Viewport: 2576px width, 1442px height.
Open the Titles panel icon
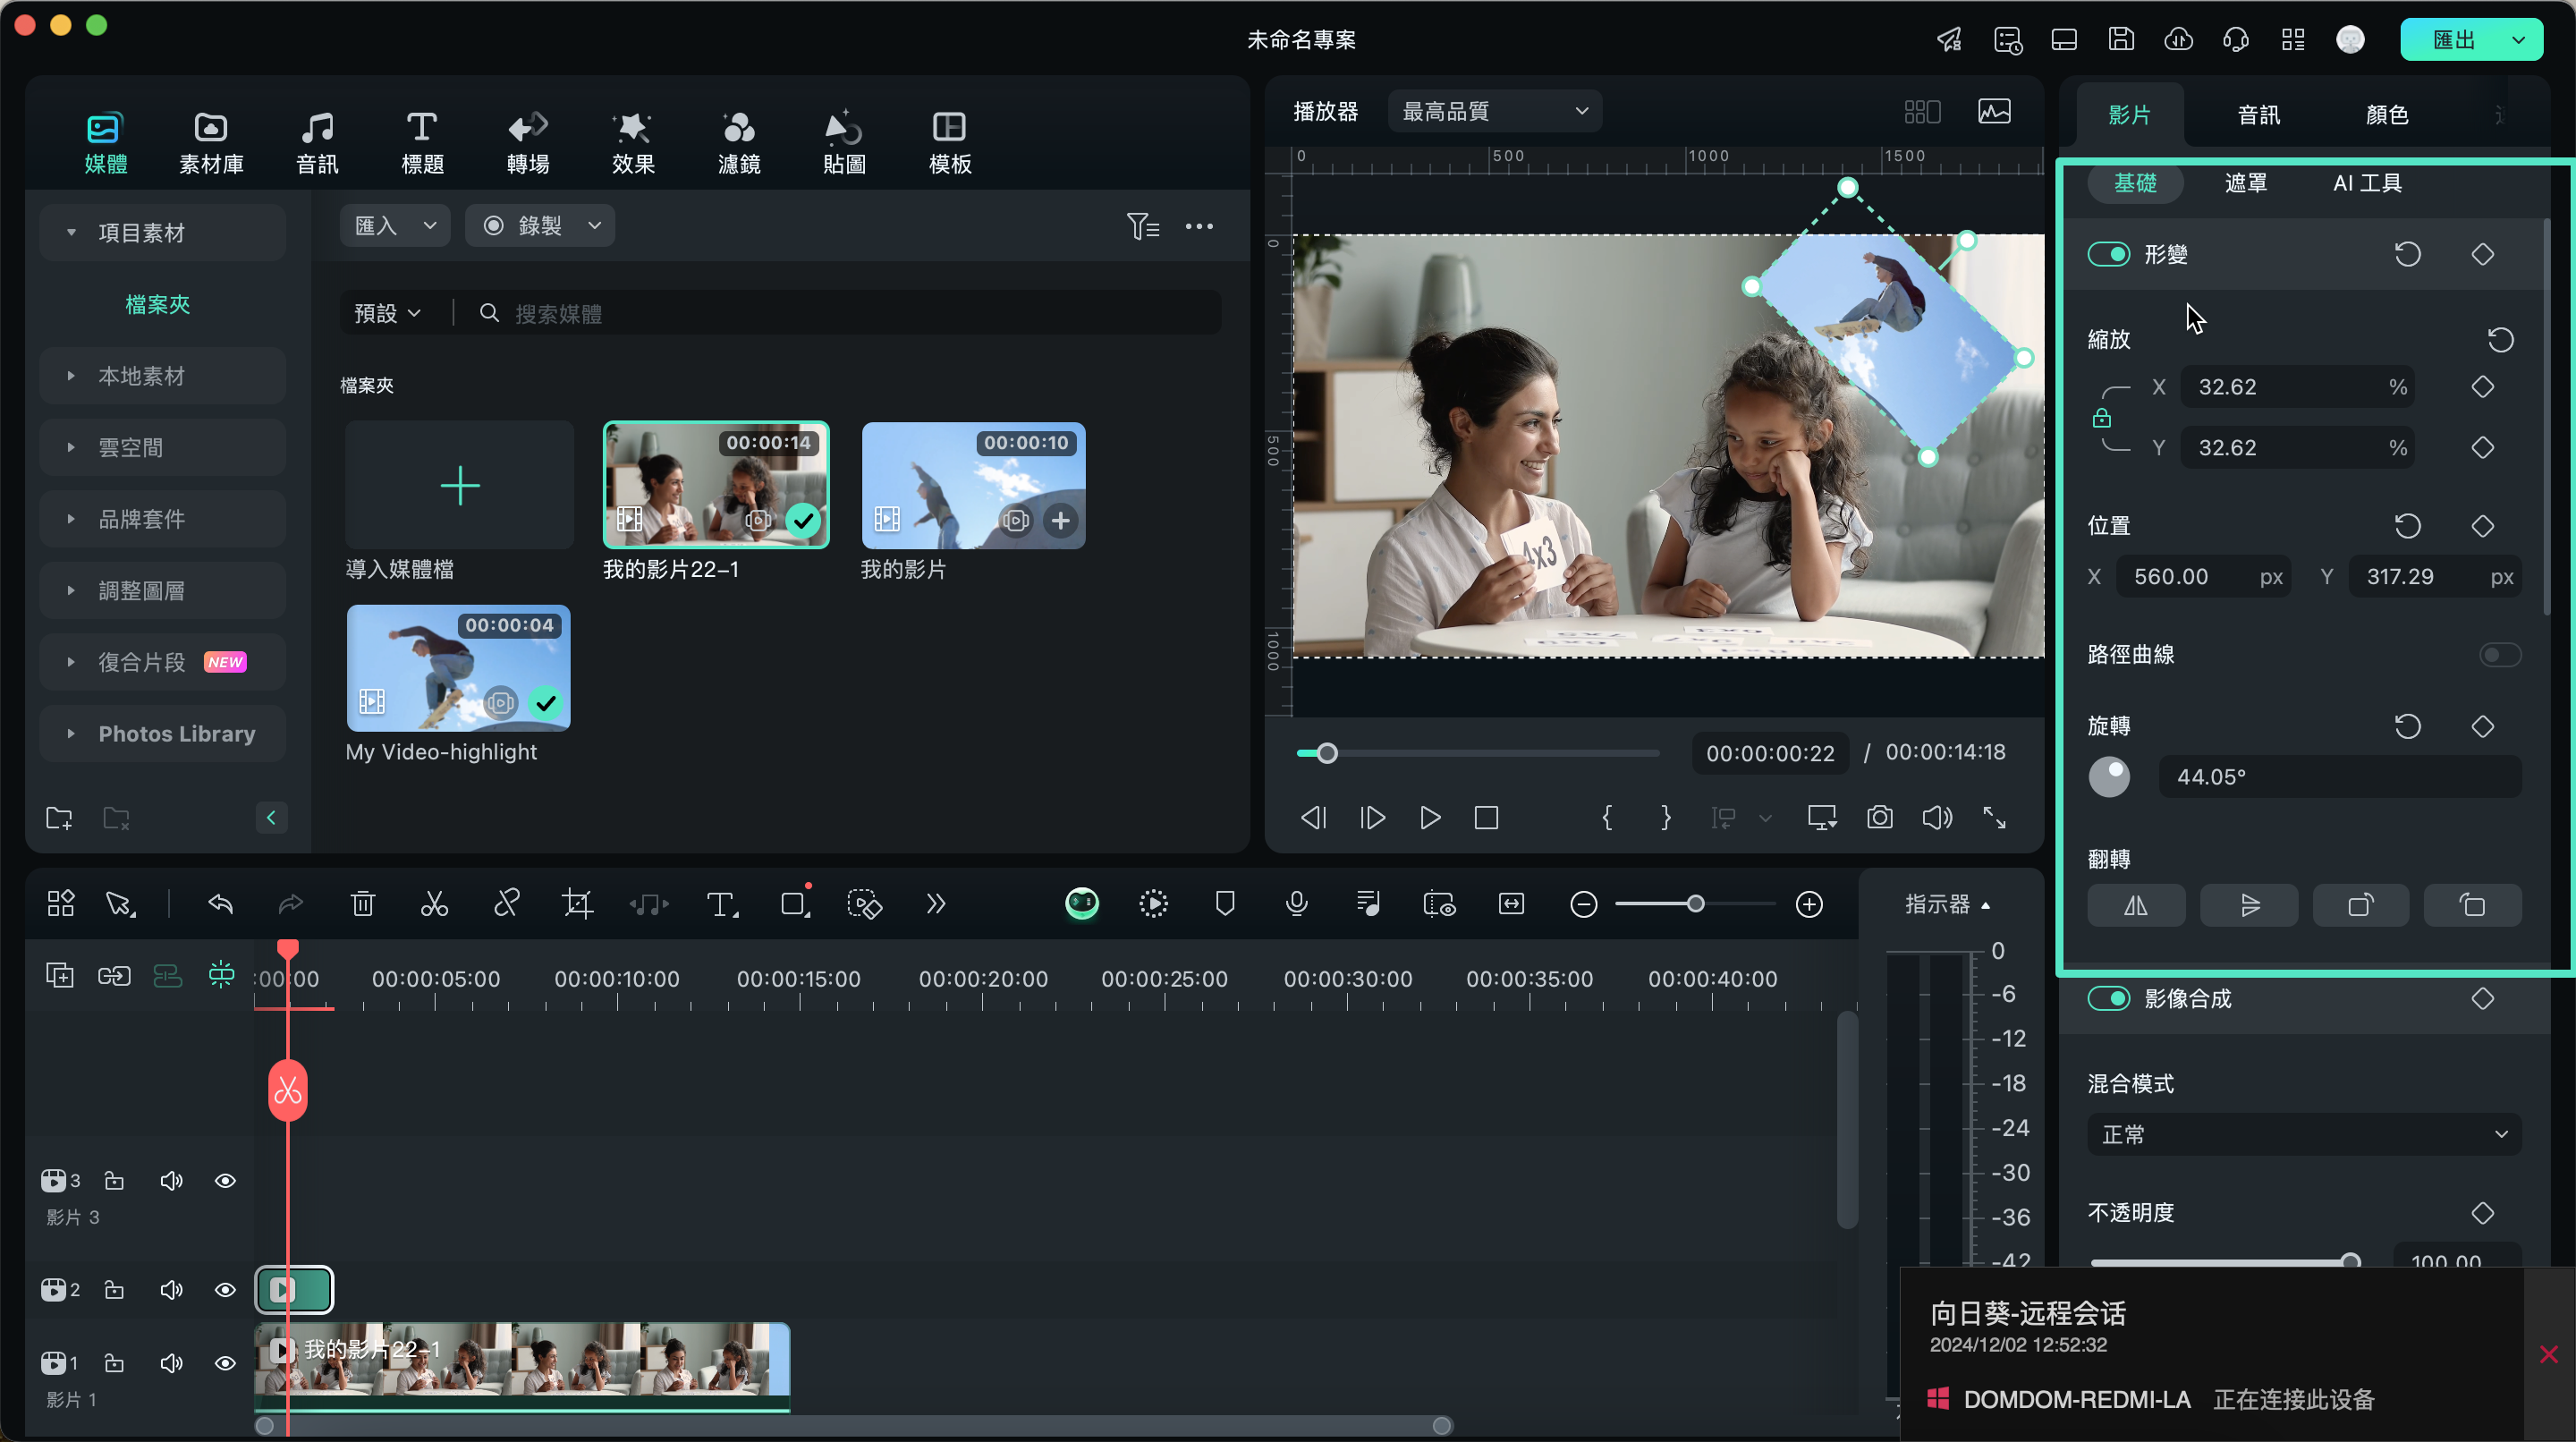[x=422, y=143]
